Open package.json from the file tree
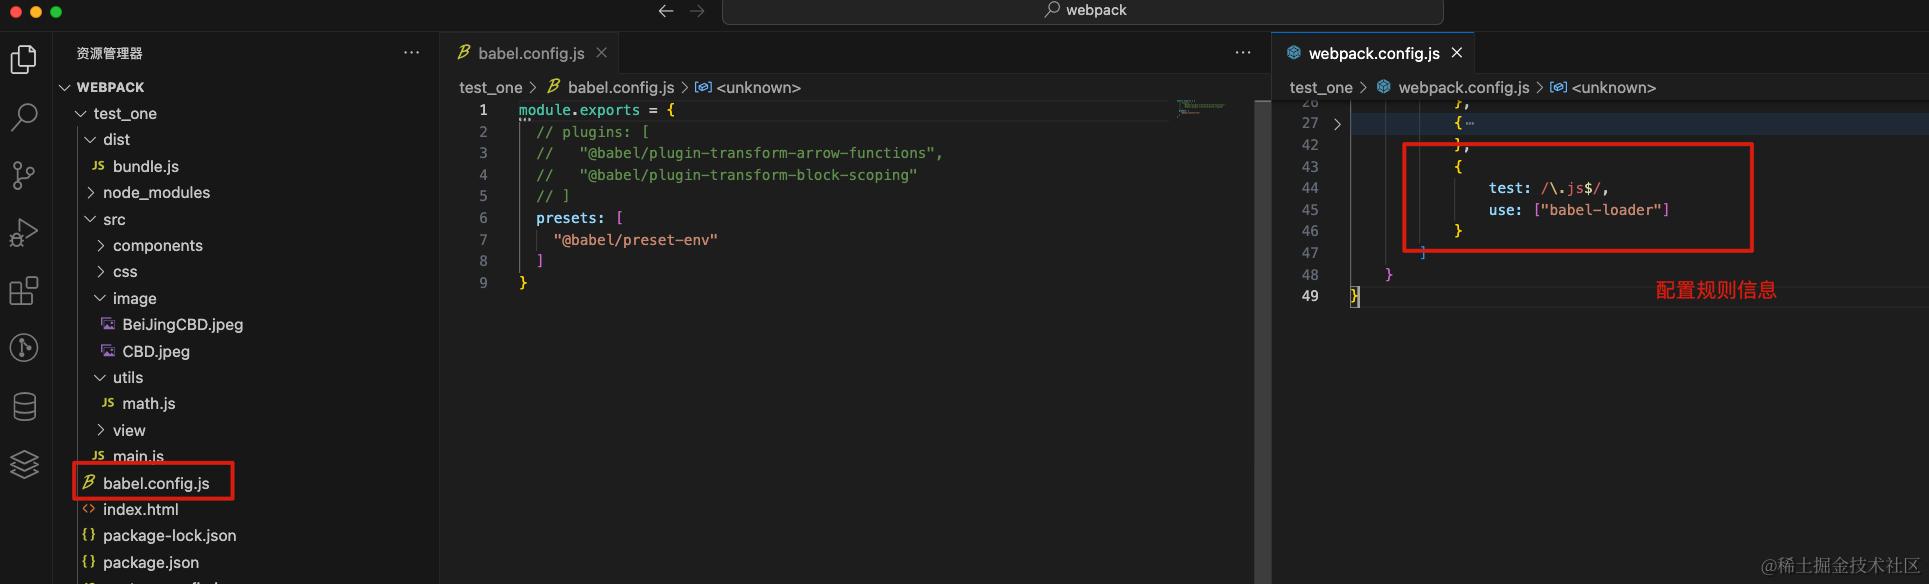Screen dimensions: 1929x584 [150, 562]
